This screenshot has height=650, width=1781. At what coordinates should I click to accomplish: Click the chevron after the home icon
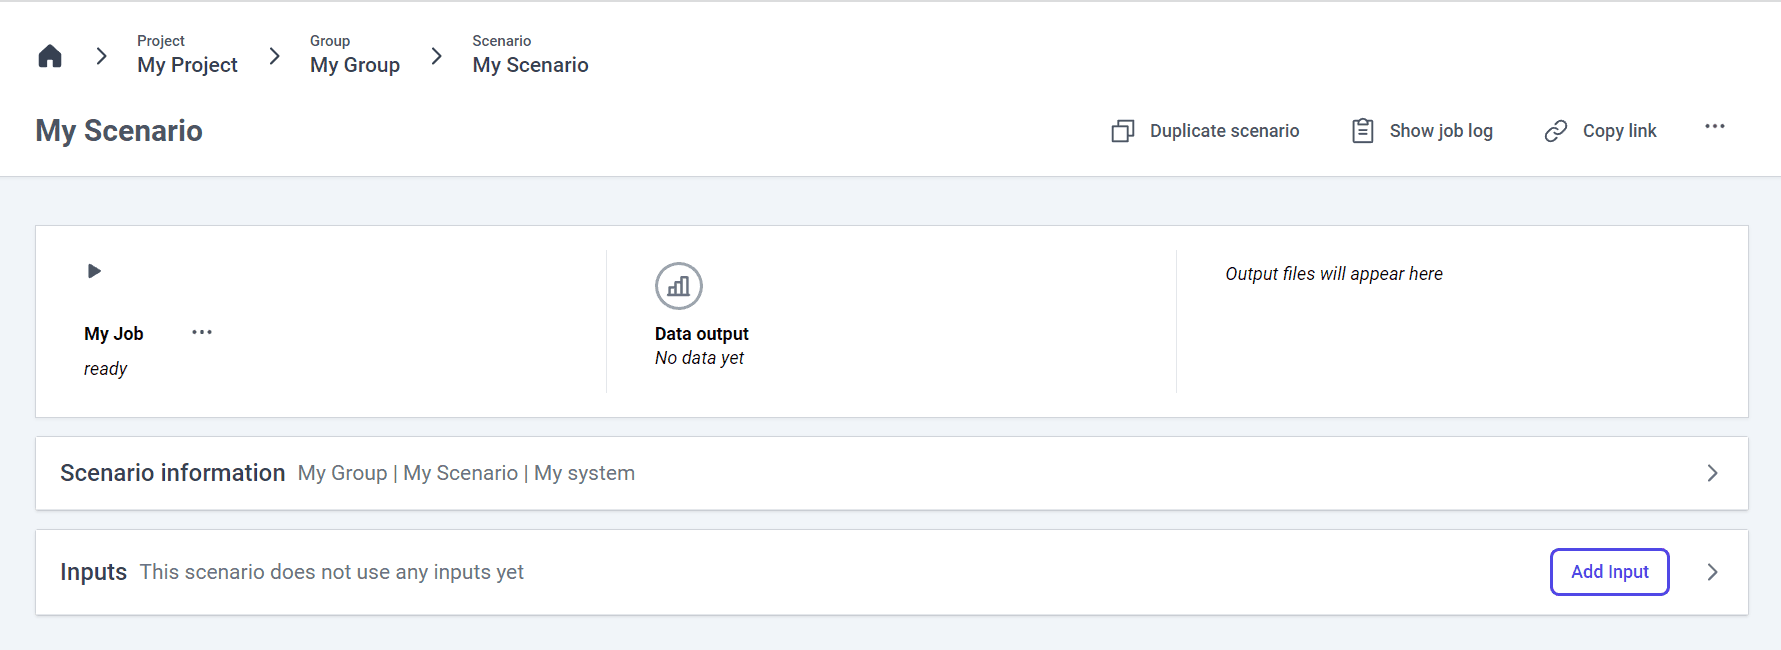101,56
